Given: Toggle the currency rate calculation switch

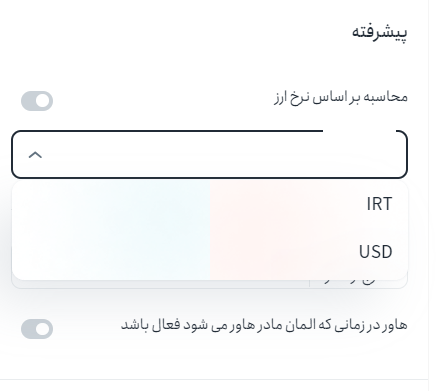Looking at the screenshot, I should pos(37,101).
